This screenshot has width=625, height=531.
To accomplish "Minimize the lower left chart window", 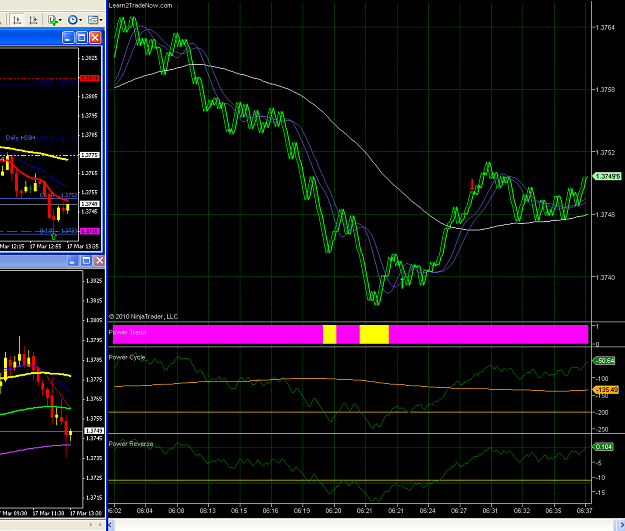I will [72, 261].
